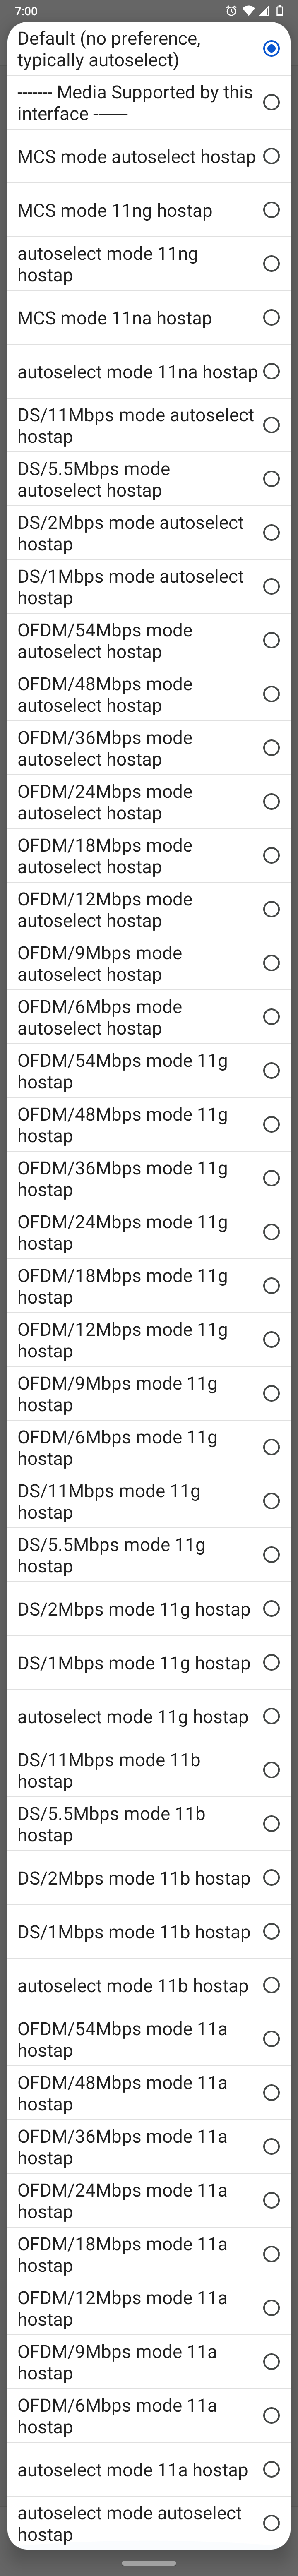Image resolution: width=298 pixels, height=2576 pixels.
Task: Choose OFDM/54Mbps mode 11g hostap
Action: 270,1071
